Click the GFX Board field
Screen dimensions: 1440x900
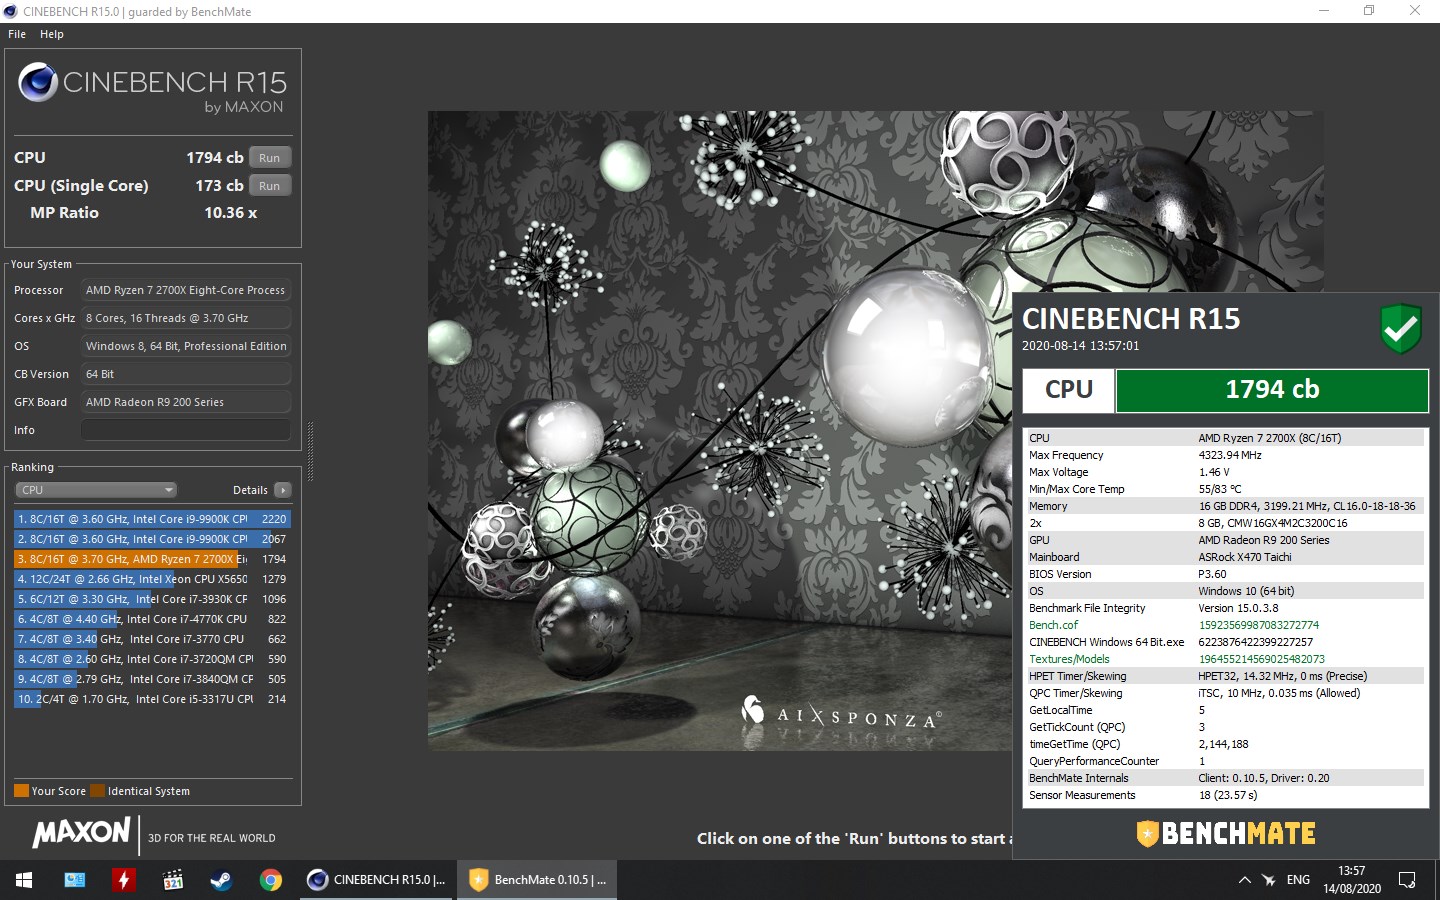[186, 402]
